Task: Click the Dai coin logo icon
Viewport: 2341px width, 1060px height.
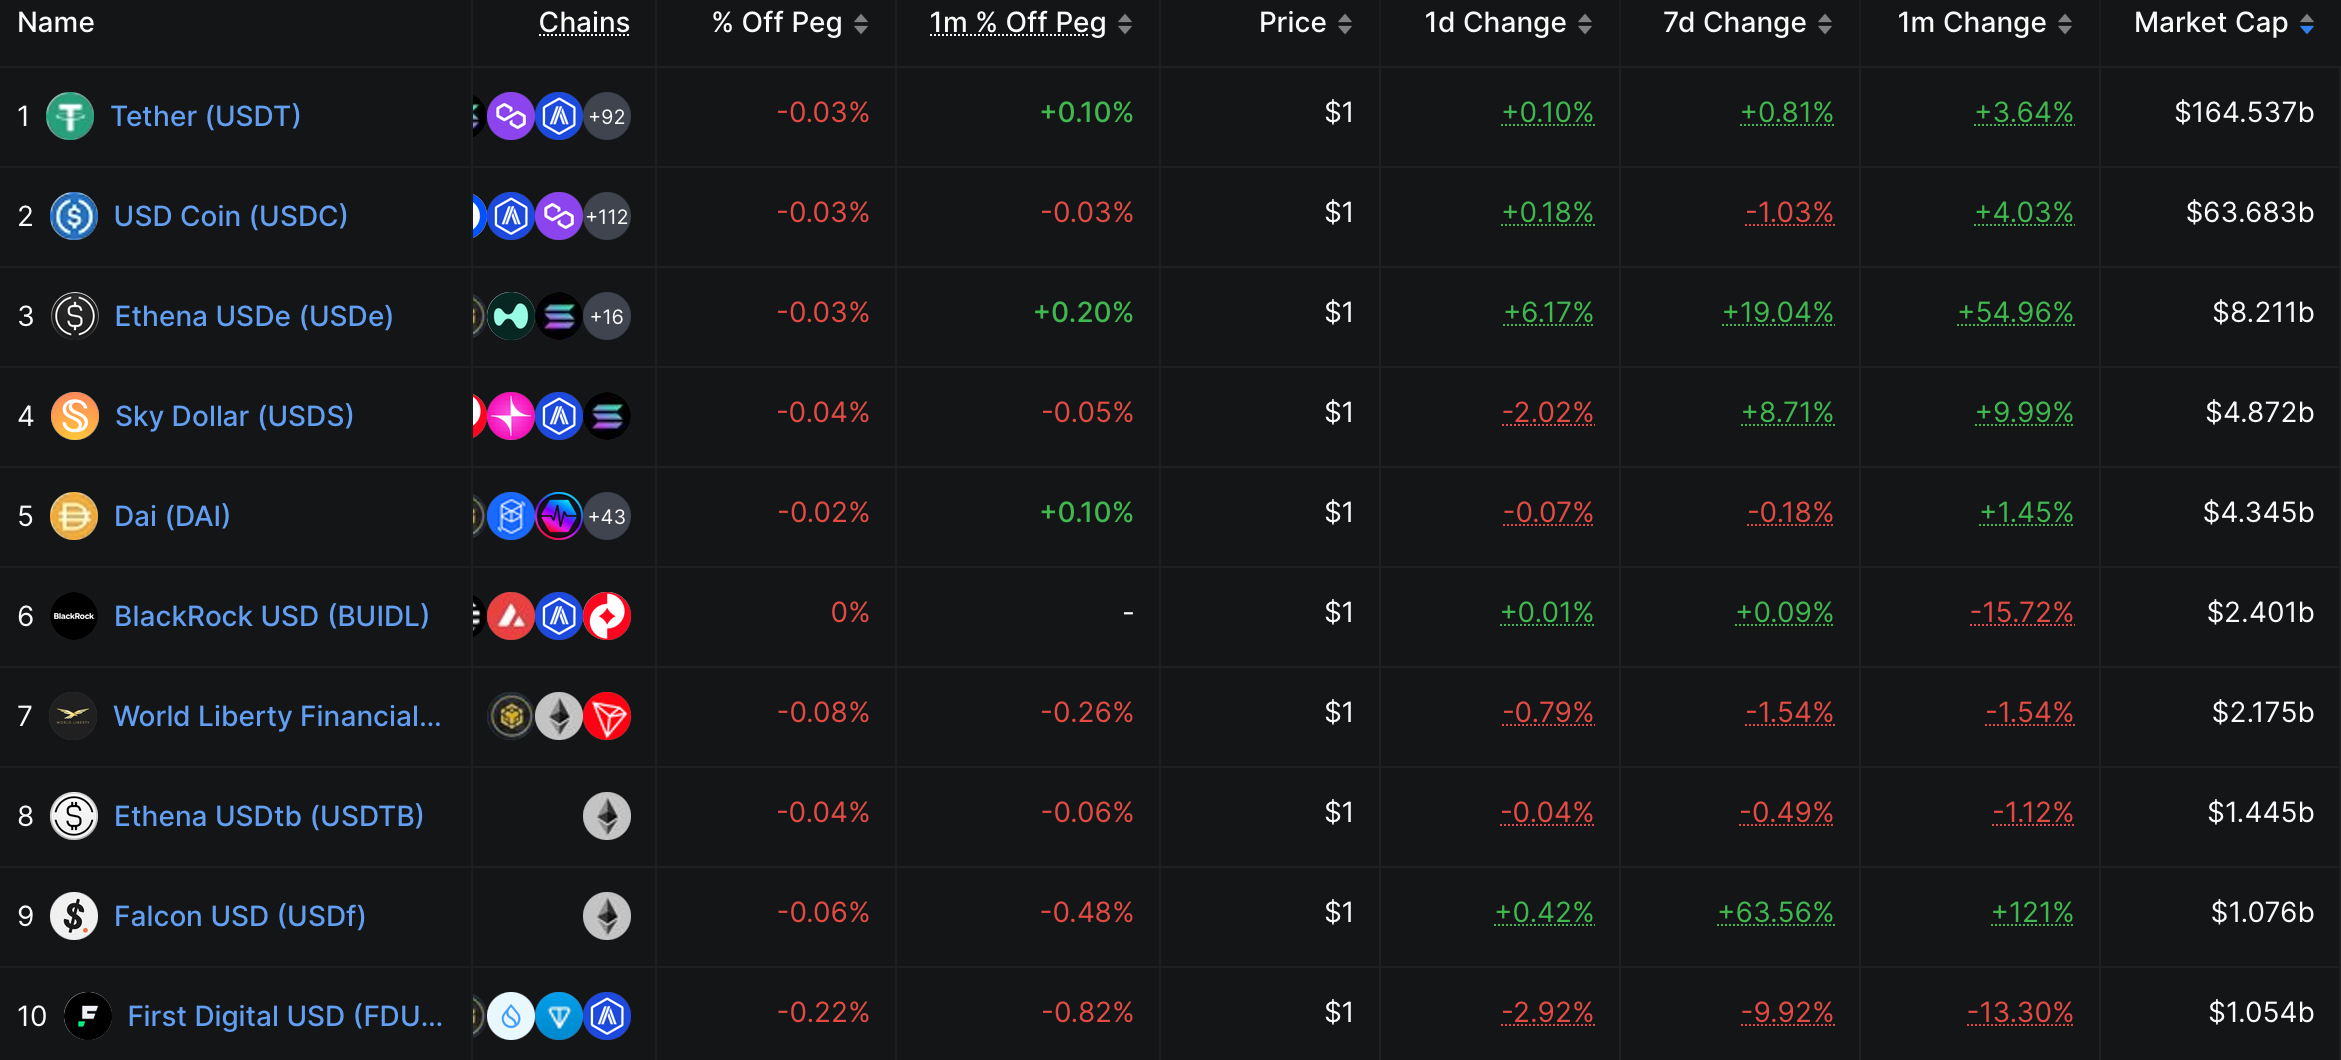Action: click(x=74, y=516)
